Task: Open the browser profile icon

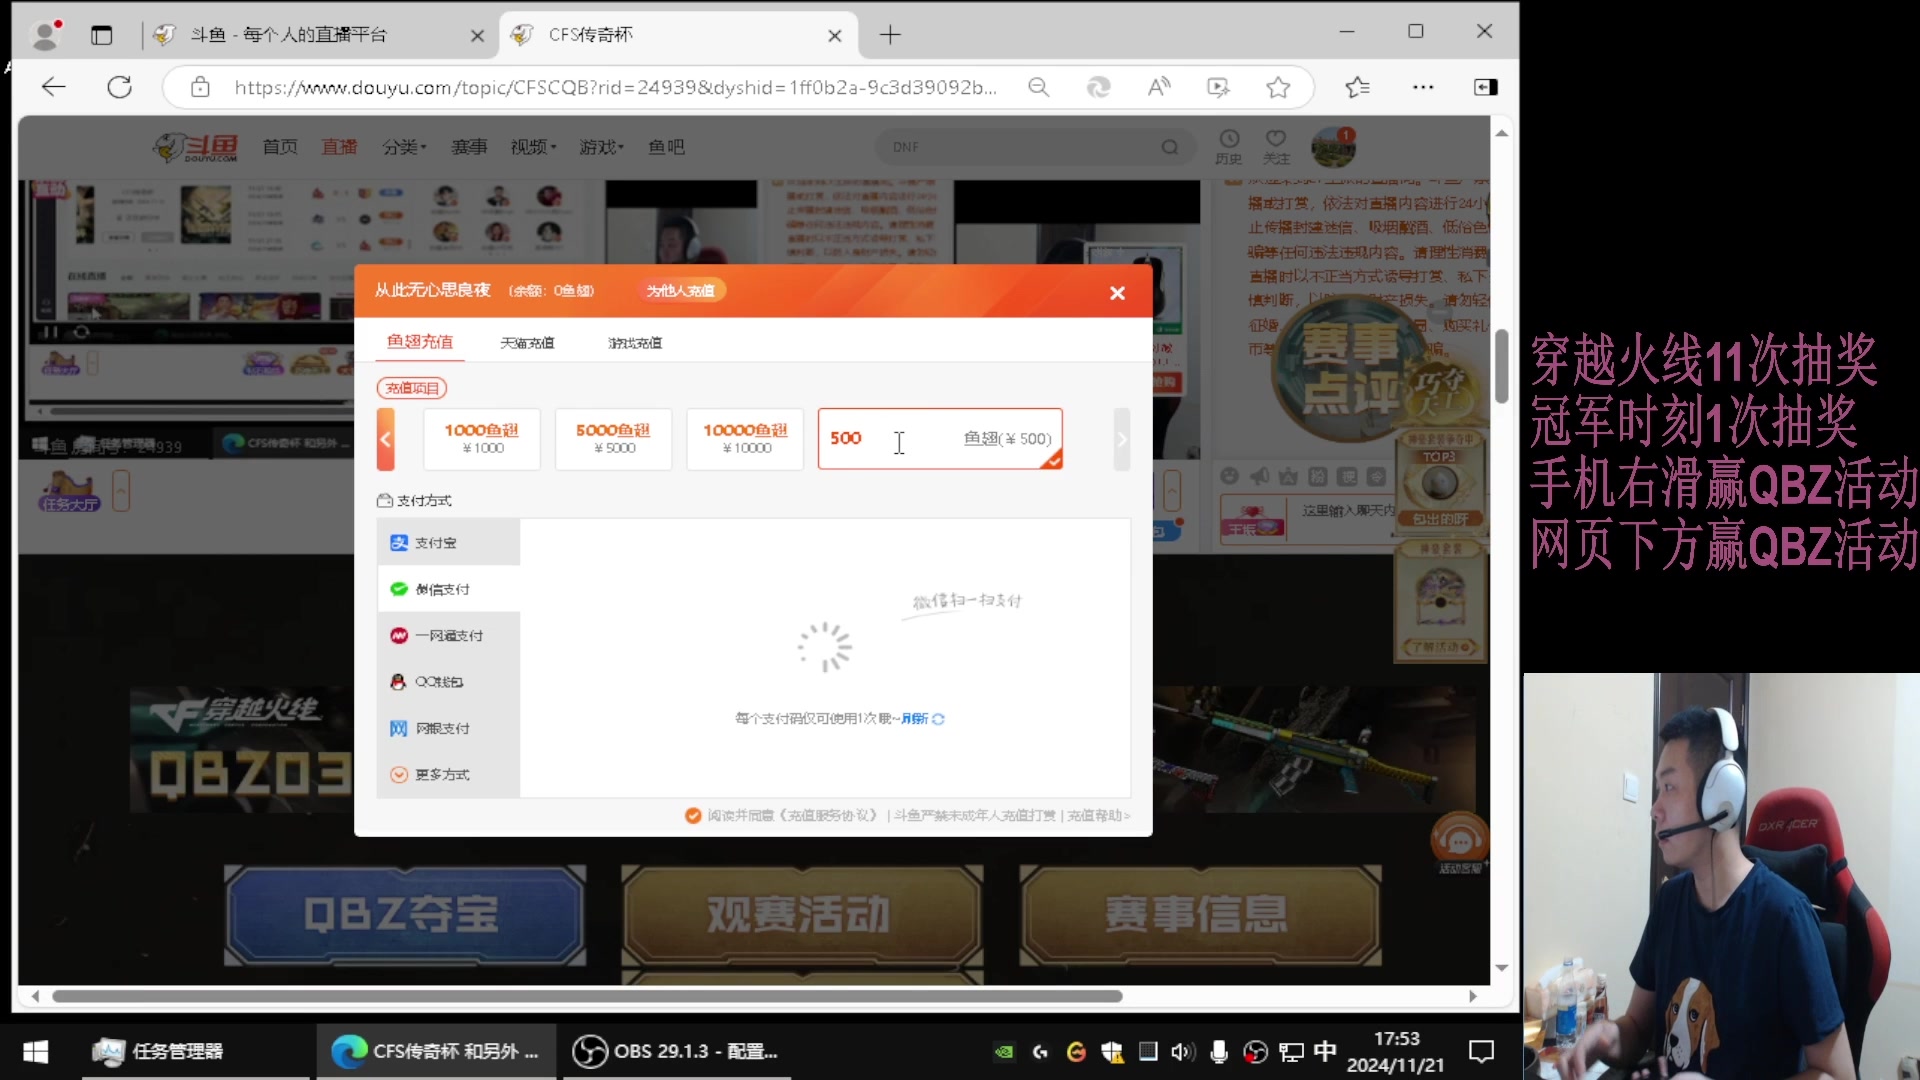Action: coord(45,35)
